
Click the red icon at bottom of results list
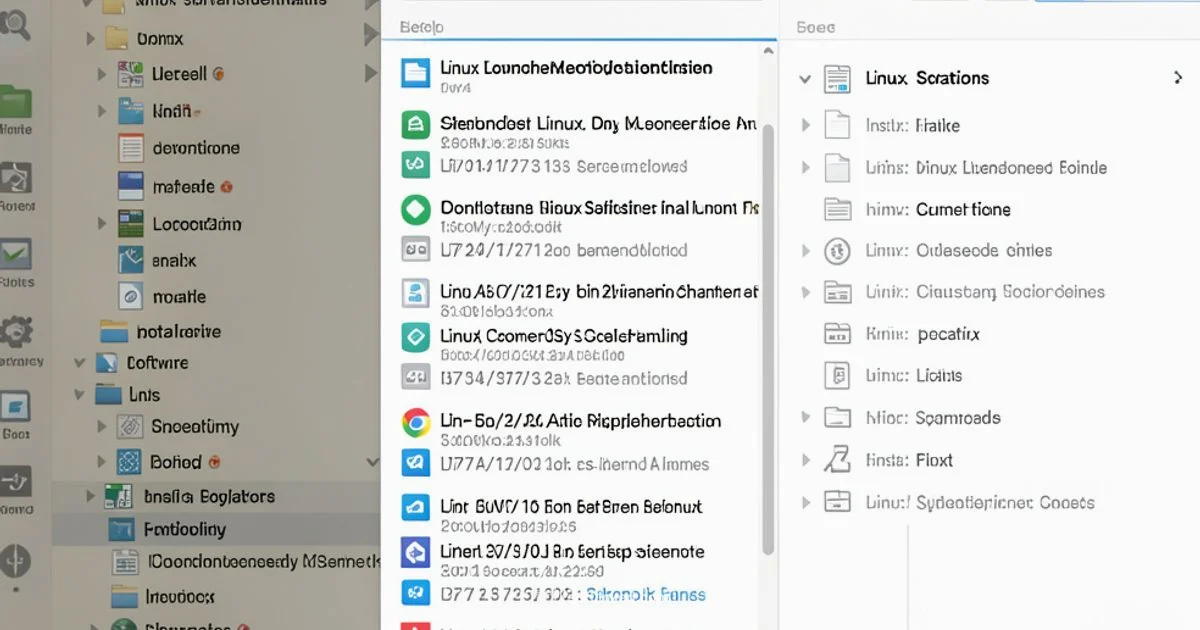coord(416,626)
